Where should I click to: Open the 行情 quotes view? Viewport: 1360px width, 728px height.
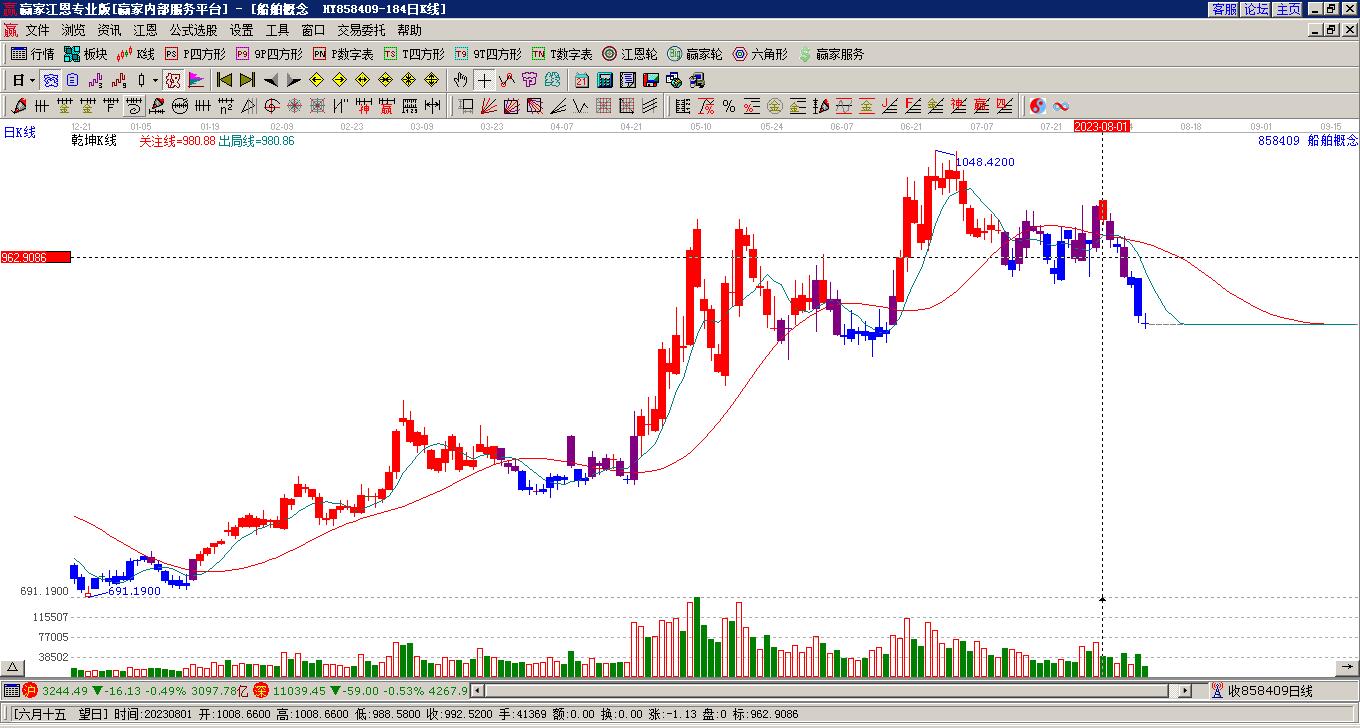tap(33, 54)
